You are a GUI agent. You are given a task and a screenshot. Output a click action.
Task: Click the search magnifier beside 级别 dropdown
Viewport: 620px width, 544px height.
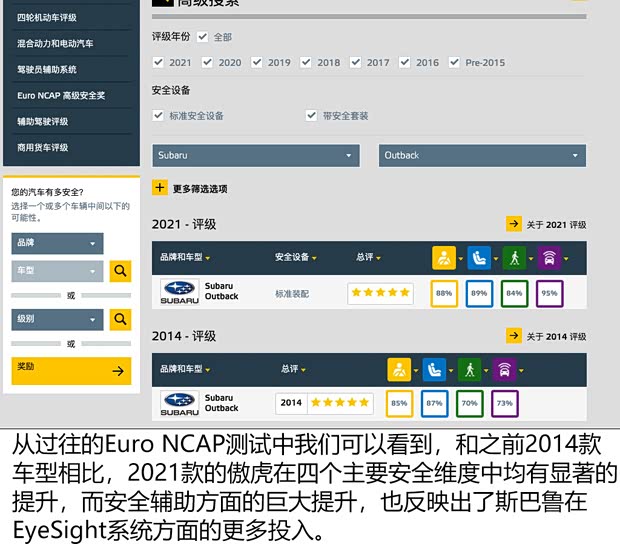[120, 319]
